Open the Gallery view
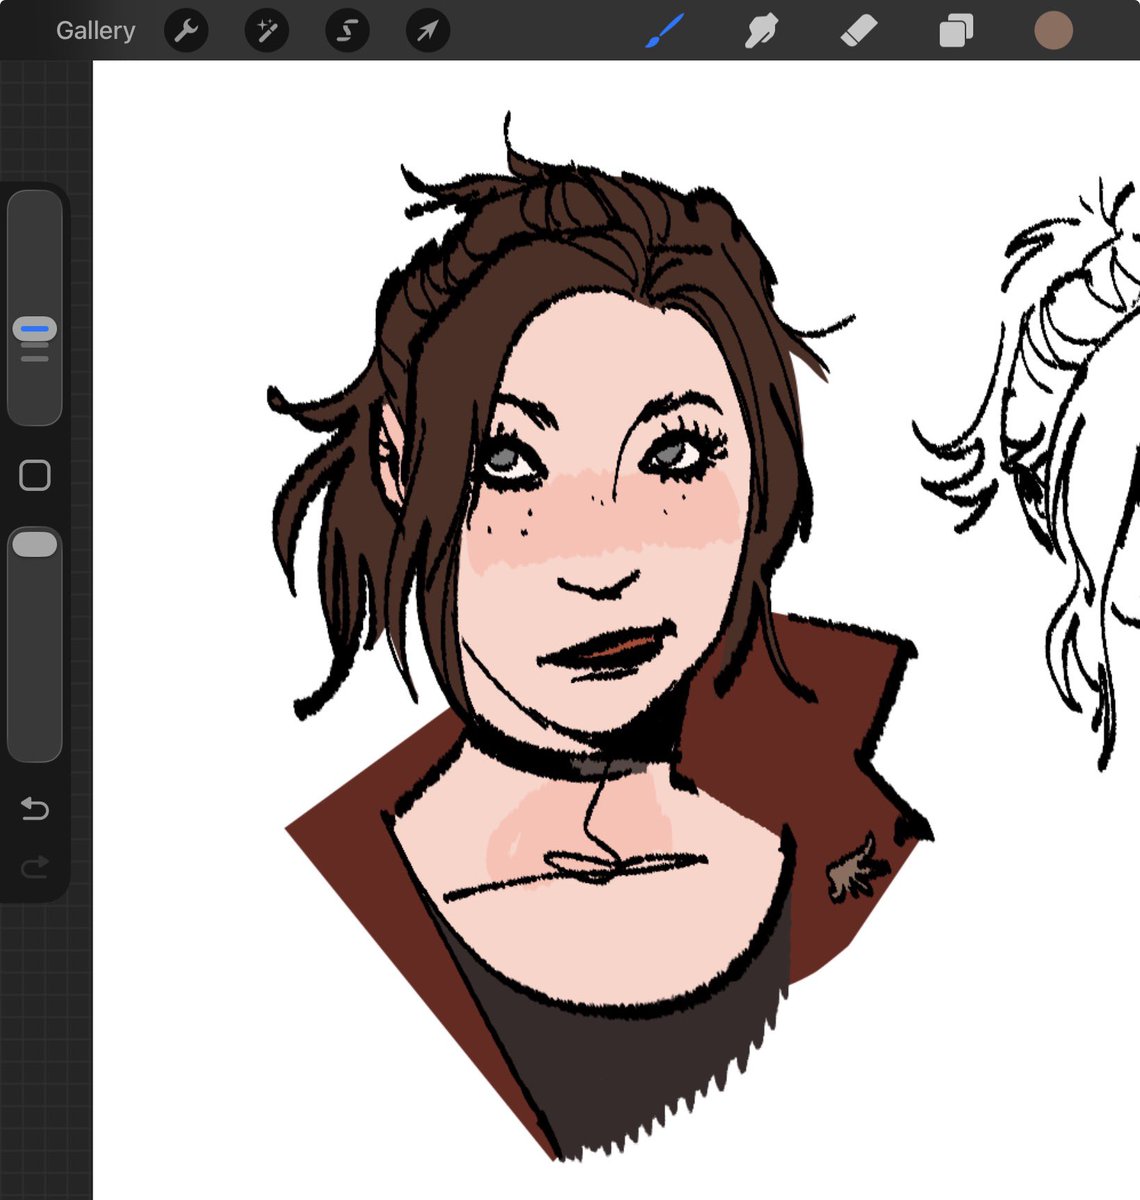This screenshot has width=1140, height=1200. 95,31
